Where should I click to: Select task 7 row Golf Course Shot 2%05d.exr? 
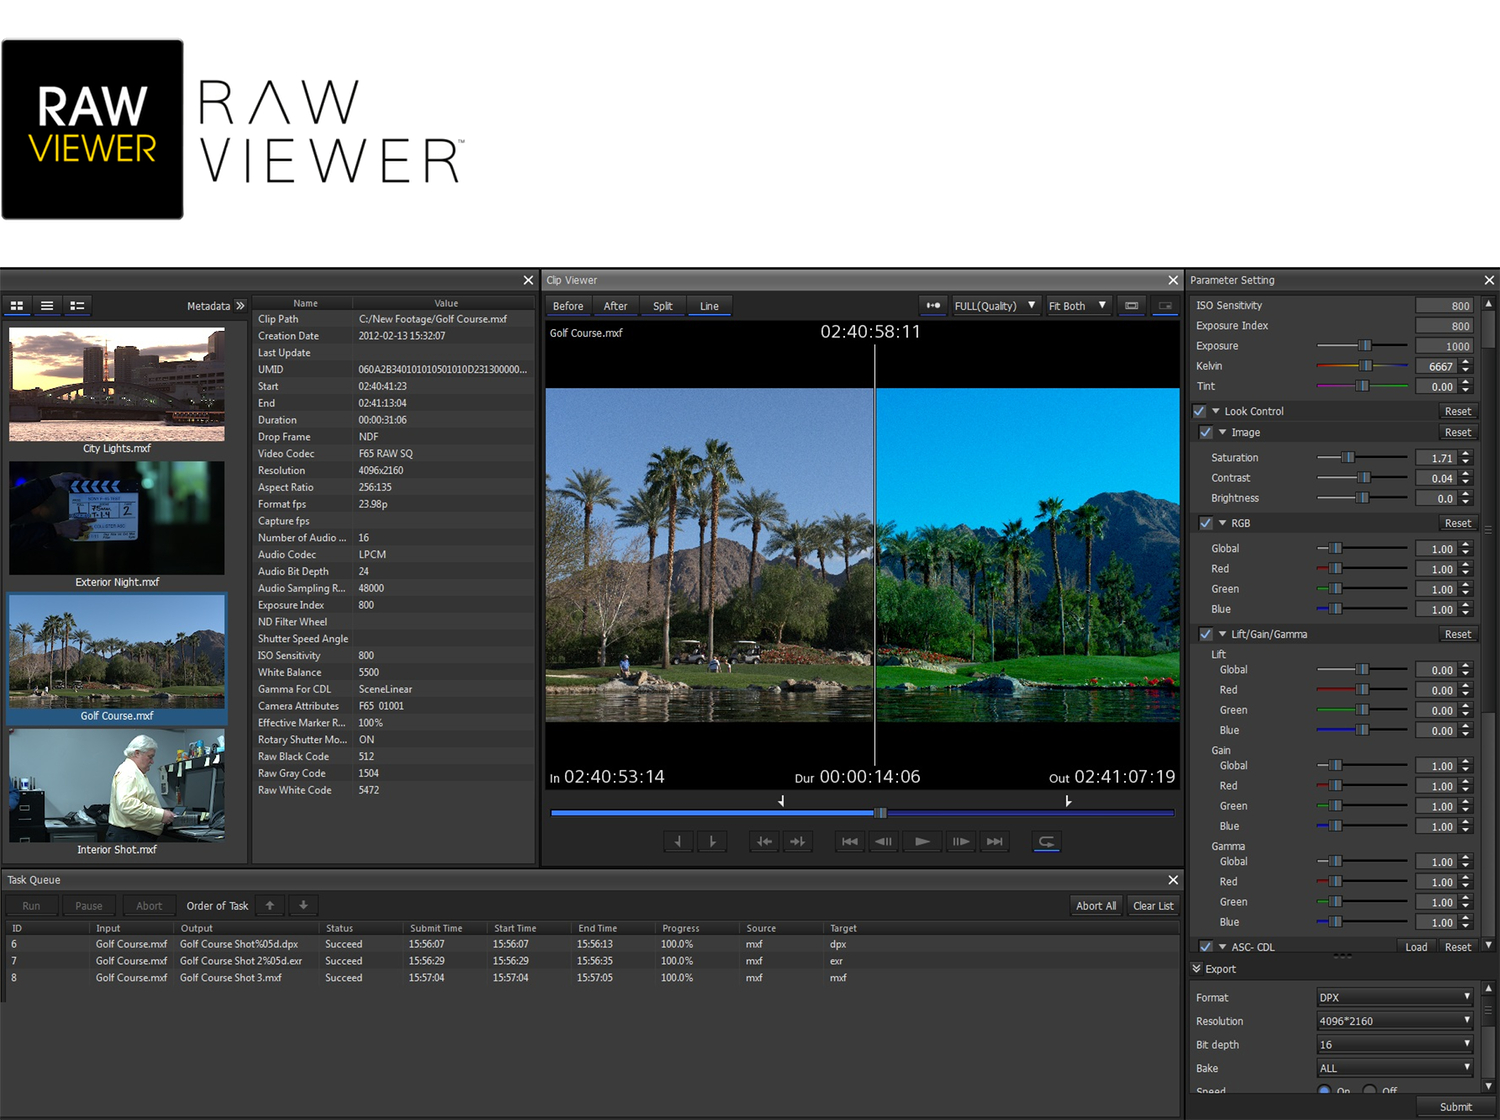coord(590,961)
